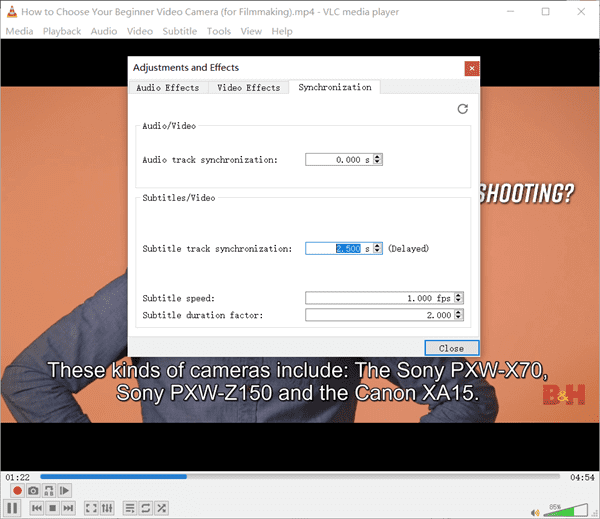Toggle fullscreen video mode
This screenshot has height=519, width=600.
point(91,508)
